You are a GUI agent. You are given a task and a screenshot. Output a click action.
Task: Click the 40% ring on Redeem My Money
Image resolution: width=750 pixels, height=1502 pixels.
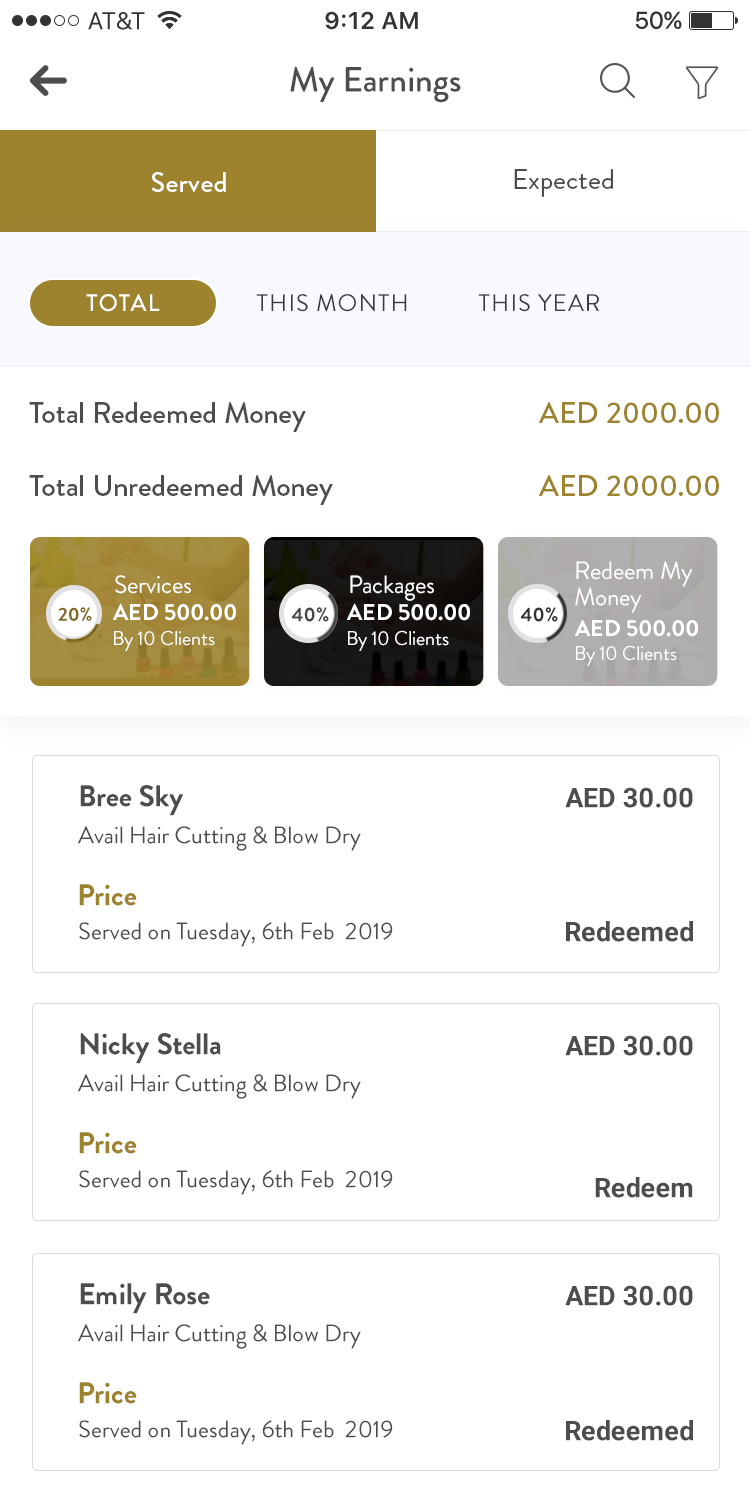tap(539, 614)
